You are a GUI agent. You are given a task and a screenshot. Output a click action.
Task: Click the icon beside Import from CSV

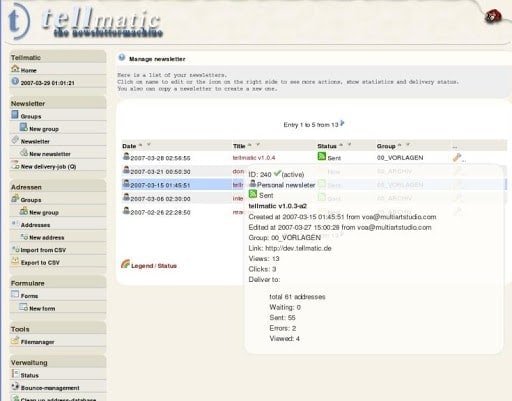(15, 249)
